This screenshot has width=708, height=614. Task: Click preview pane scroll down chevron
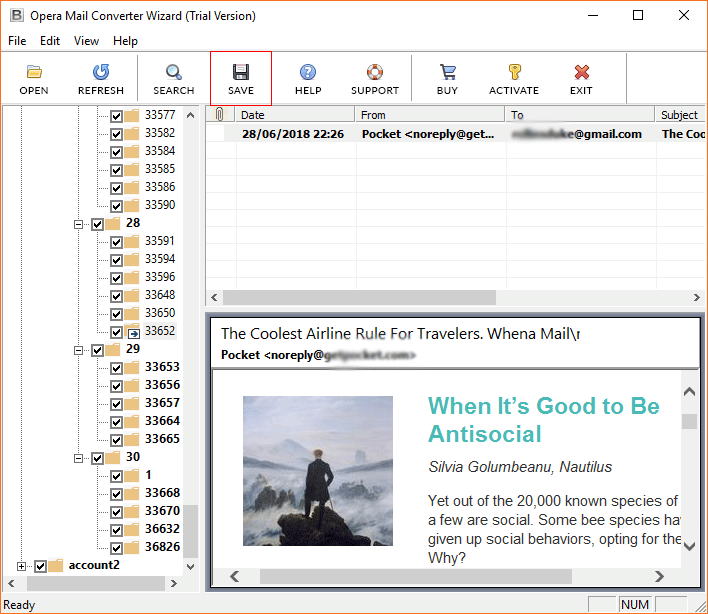(689, 547)
